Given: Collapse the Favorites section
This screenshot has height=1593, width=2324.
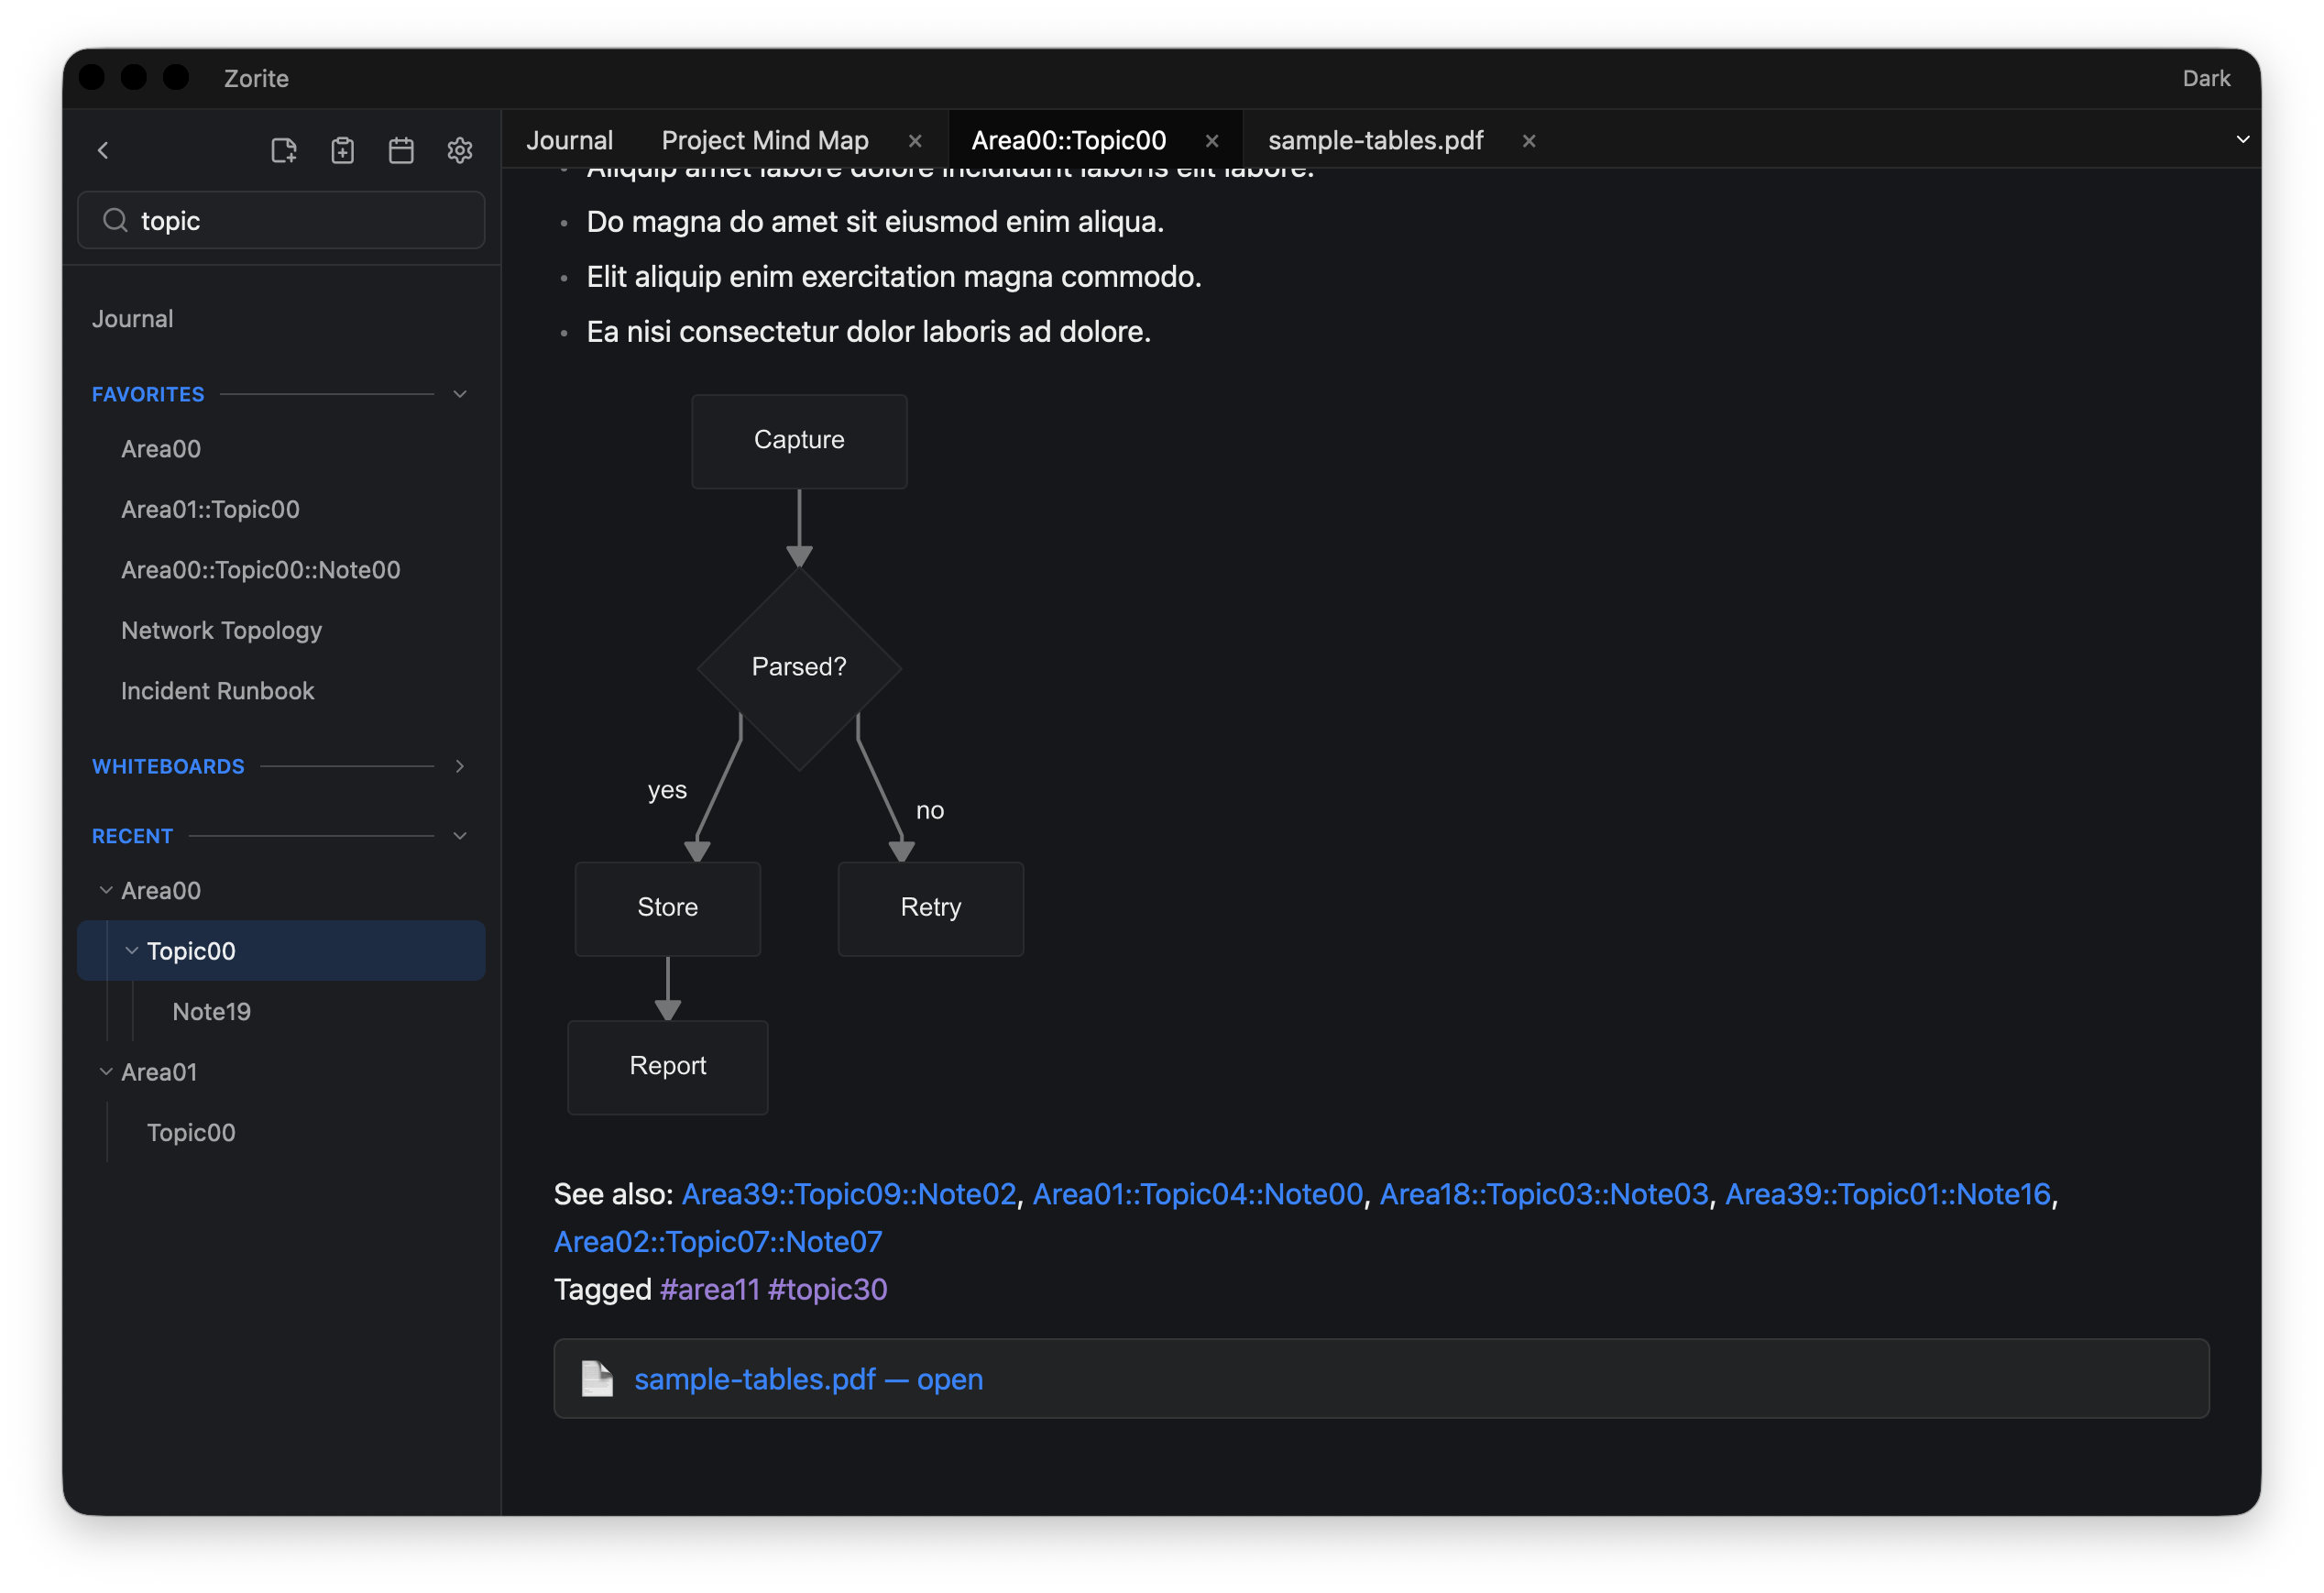Looking at the screenshot, I should coord(460,394).
